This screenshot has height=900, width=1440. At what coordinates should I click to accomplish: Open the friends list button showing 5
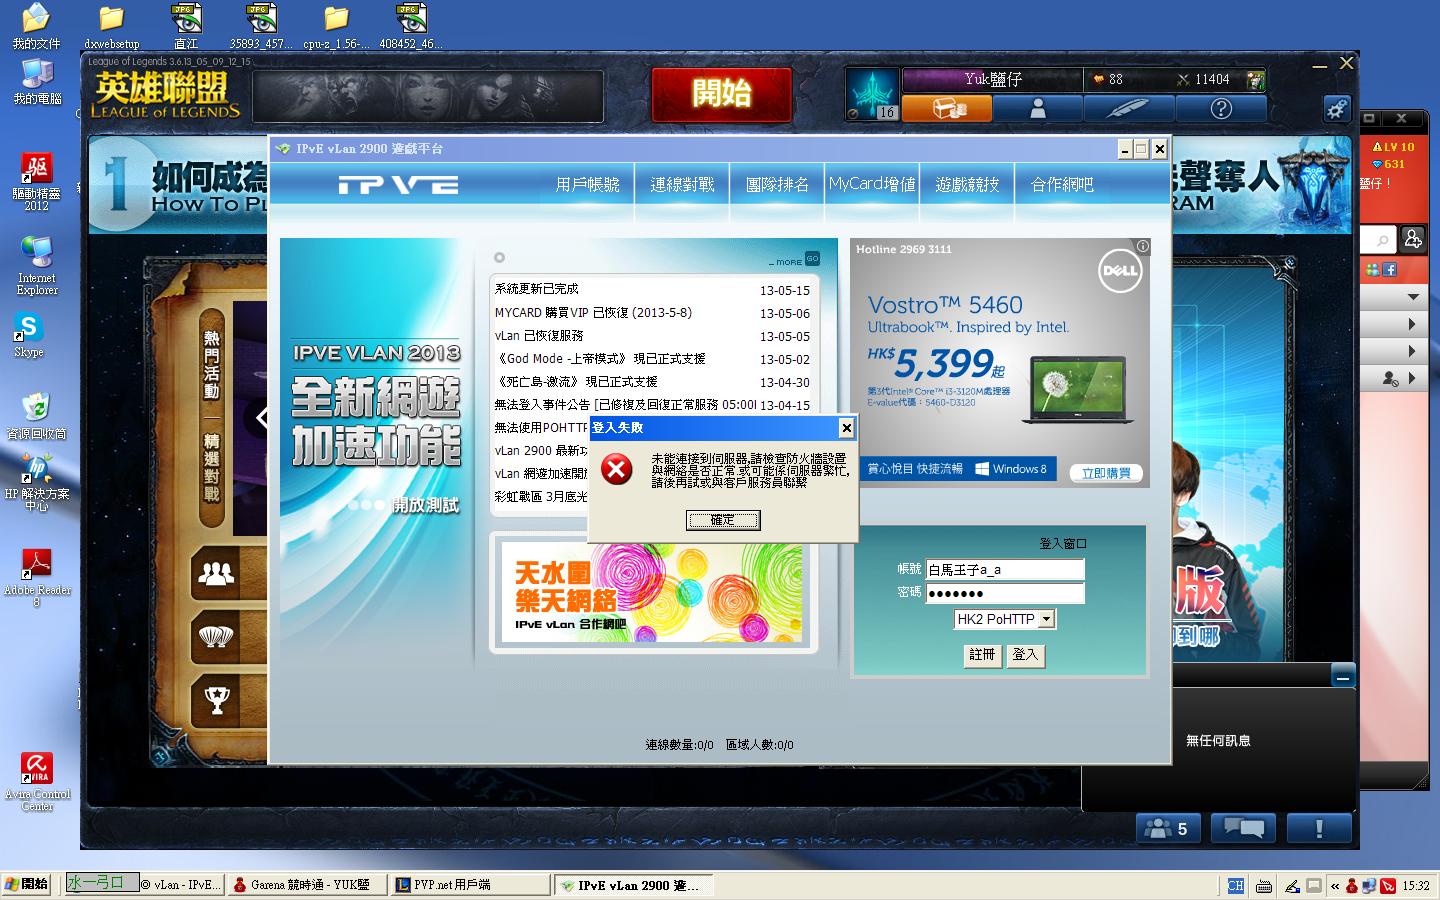pyautogui.click(x=1169, y=828)
